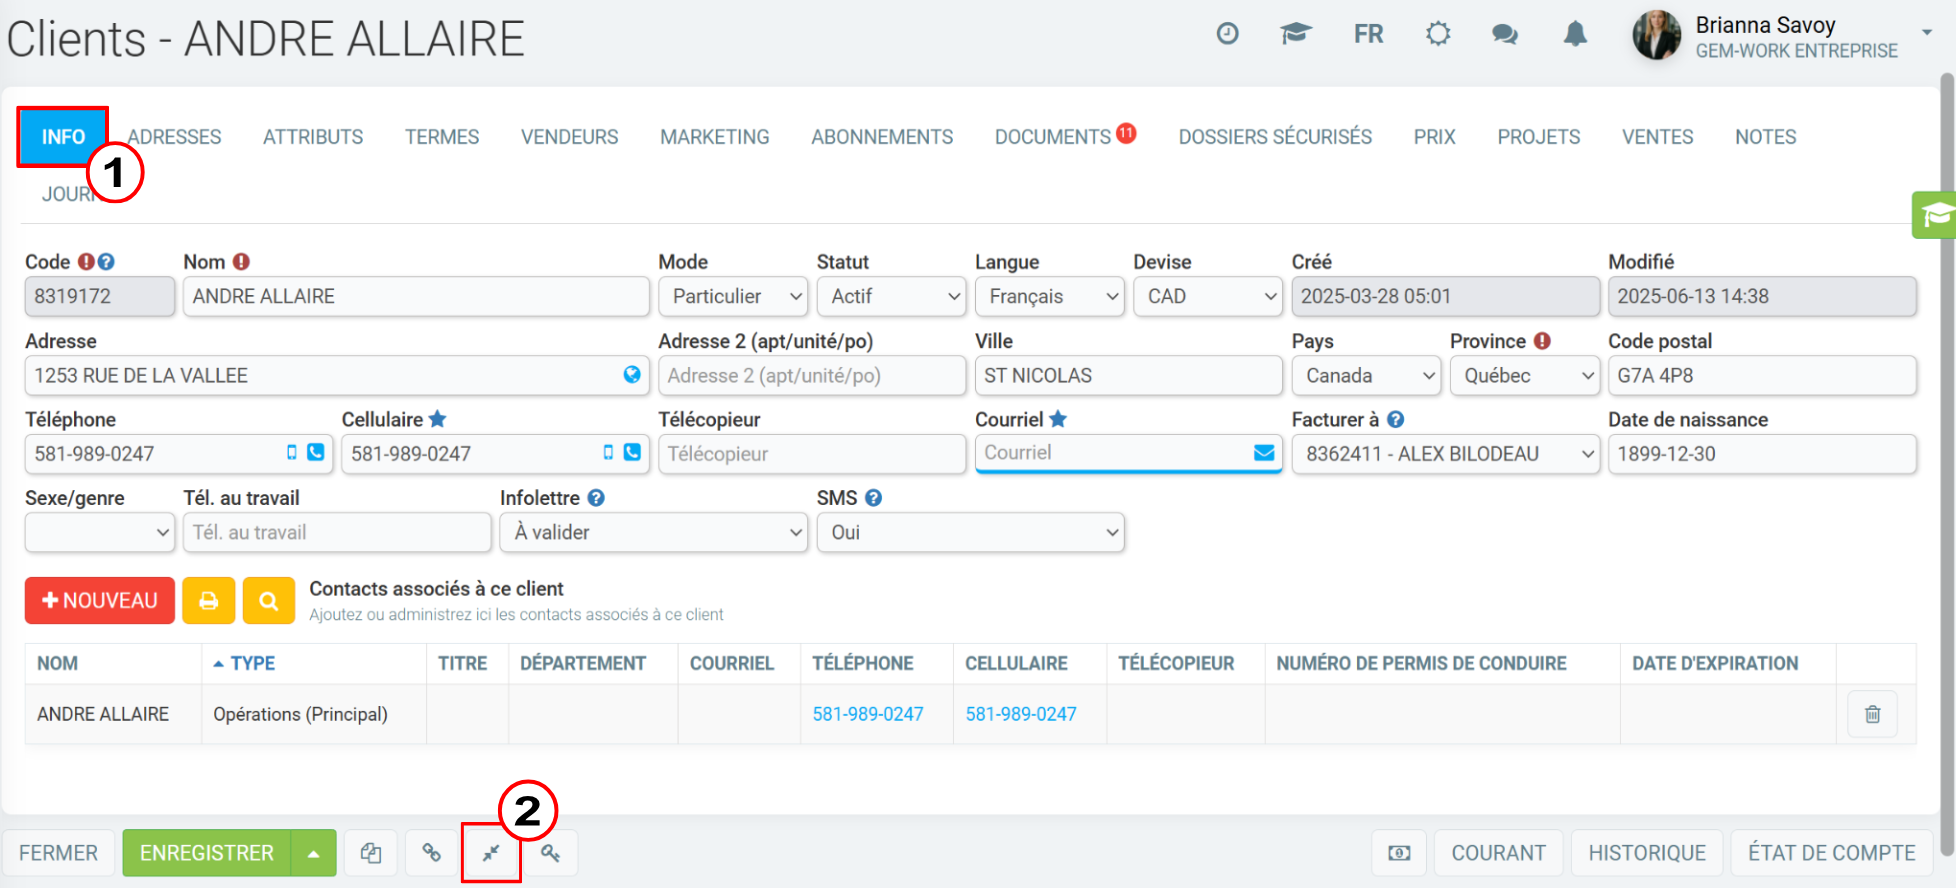1956x889 pixels.
Task: Click the yellow search contacts button
Action: 268,600
